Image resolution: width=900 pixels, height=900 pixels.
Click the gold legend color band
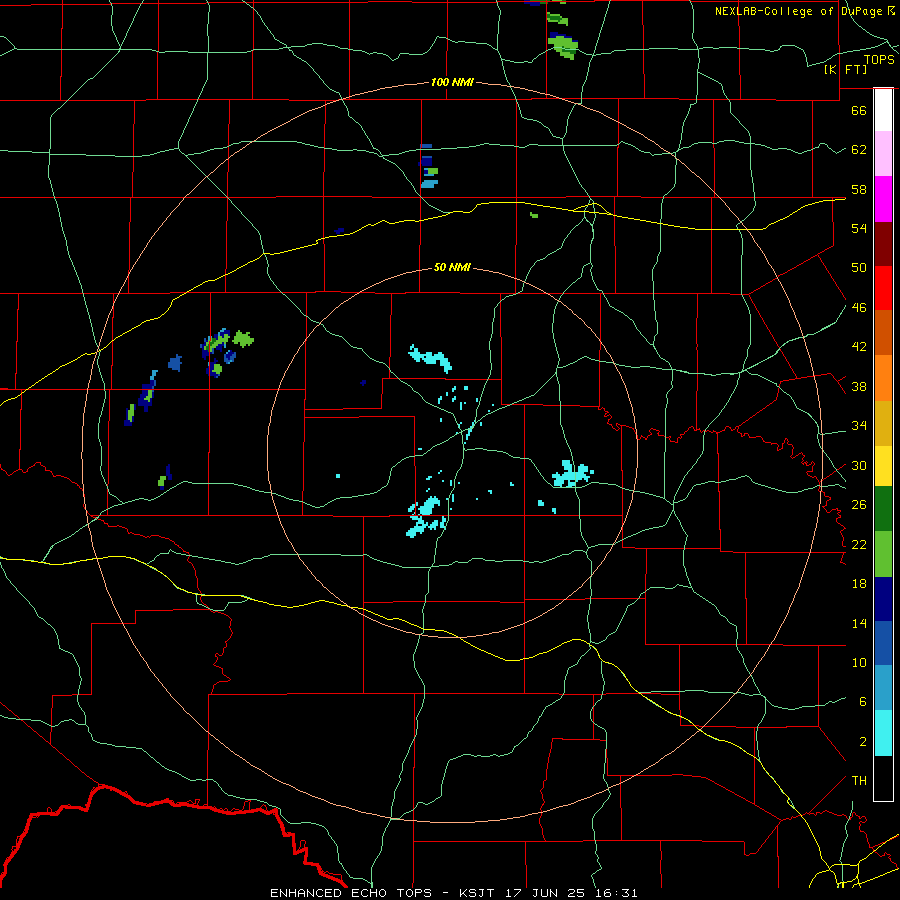883,423
